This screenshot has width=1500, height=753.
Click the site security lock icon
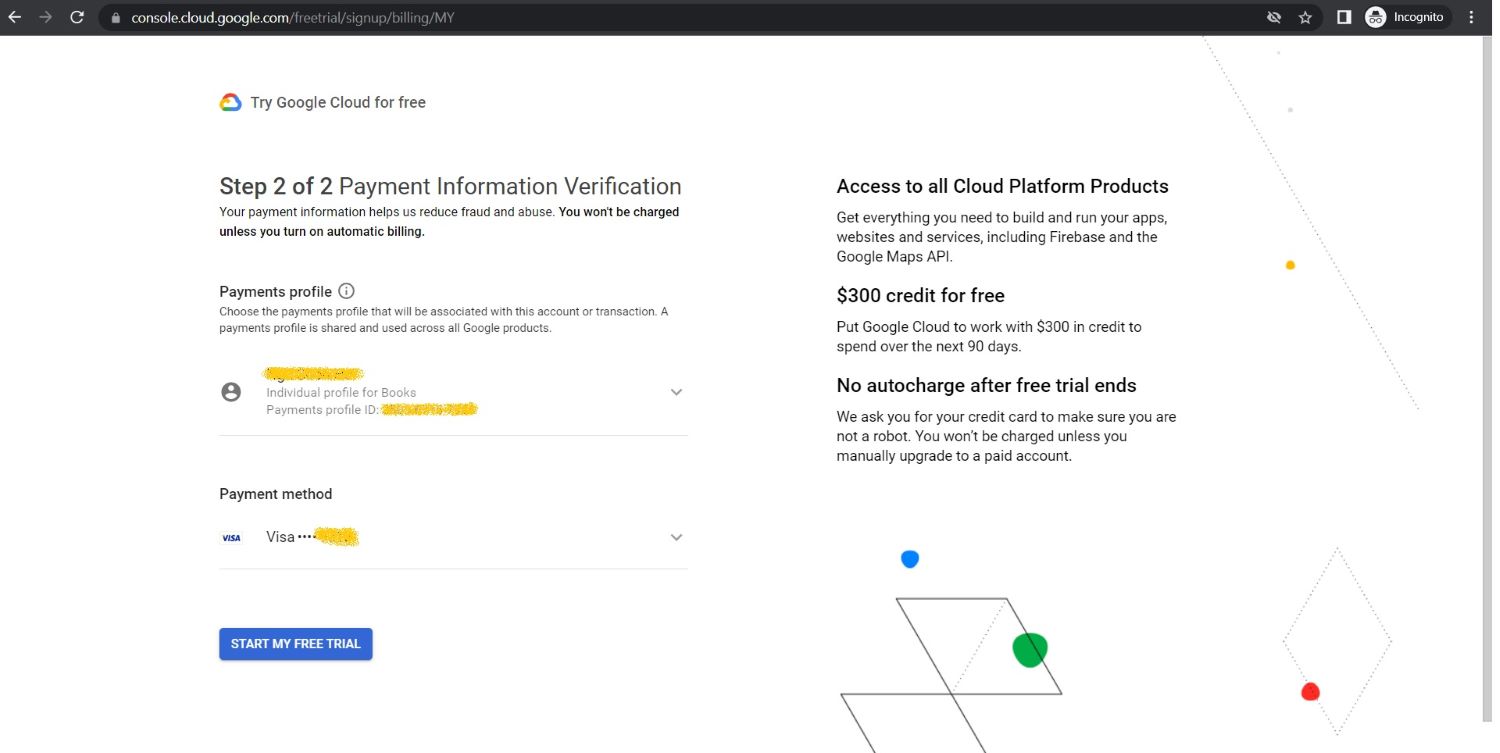pos(114,17)
